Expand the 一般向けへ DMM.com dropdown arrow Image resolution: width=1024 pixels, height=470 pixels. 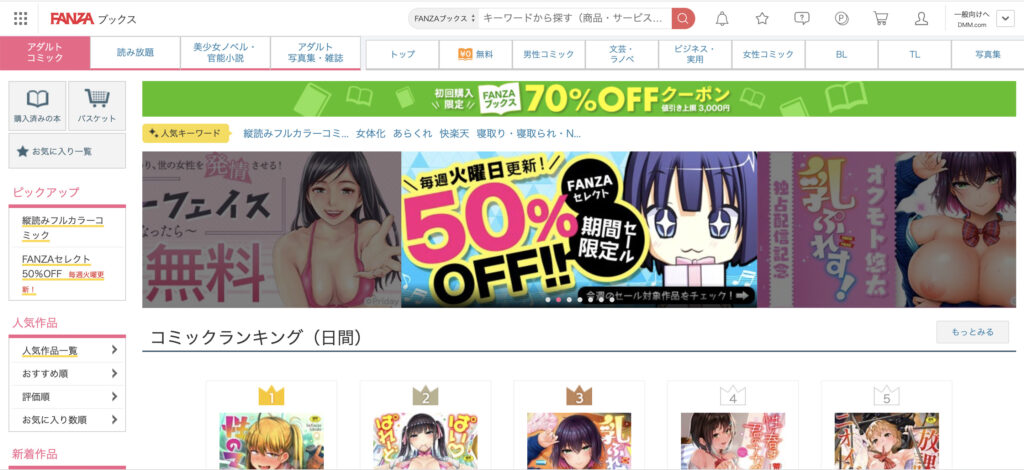[x=1004, y=19]
